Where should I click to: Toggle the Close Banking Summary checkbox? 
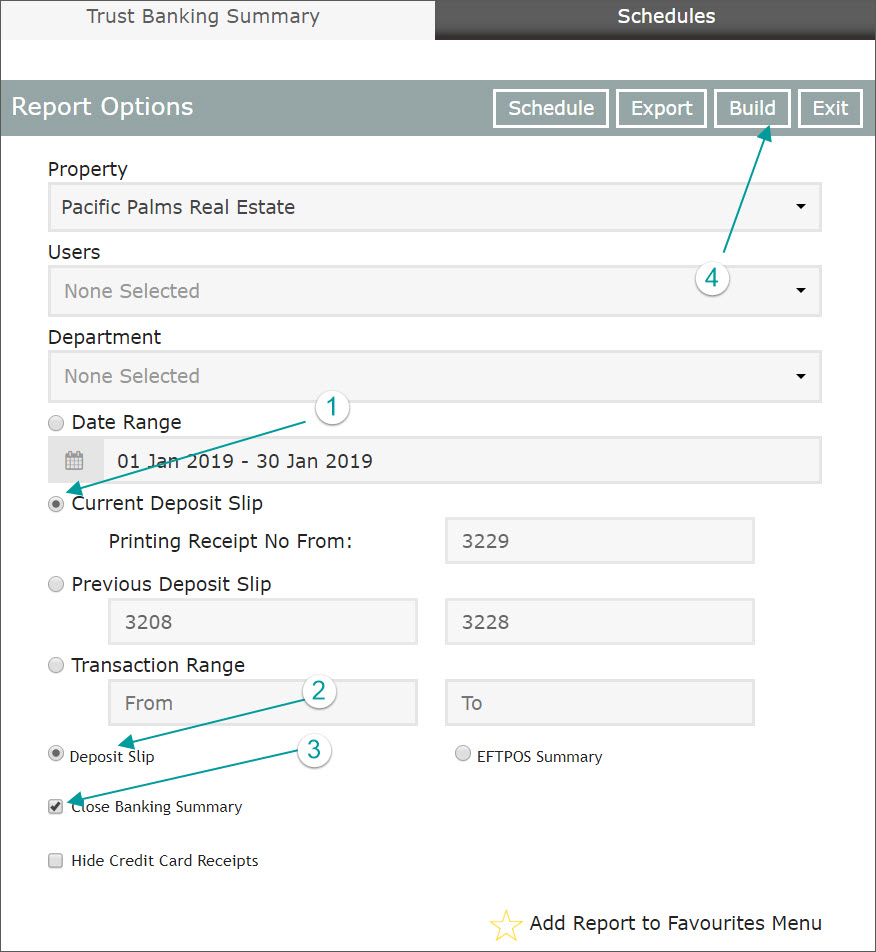tap(56, 807)
